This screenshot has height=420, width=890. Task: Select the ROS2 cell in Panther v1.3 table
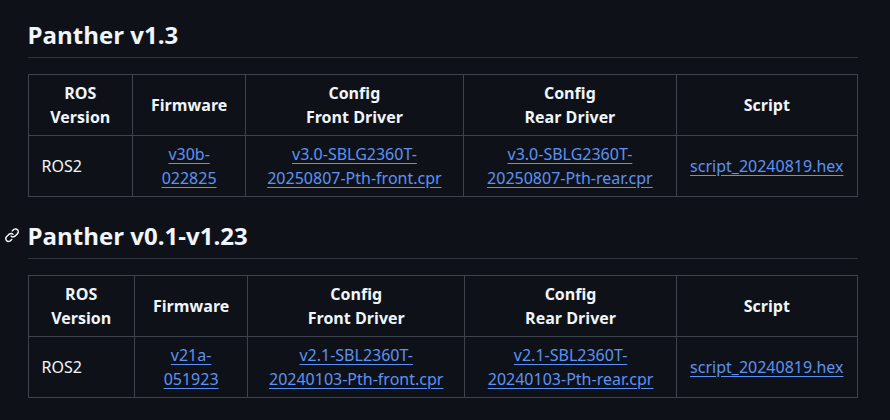pyautogui.click(x=62, y=166)
